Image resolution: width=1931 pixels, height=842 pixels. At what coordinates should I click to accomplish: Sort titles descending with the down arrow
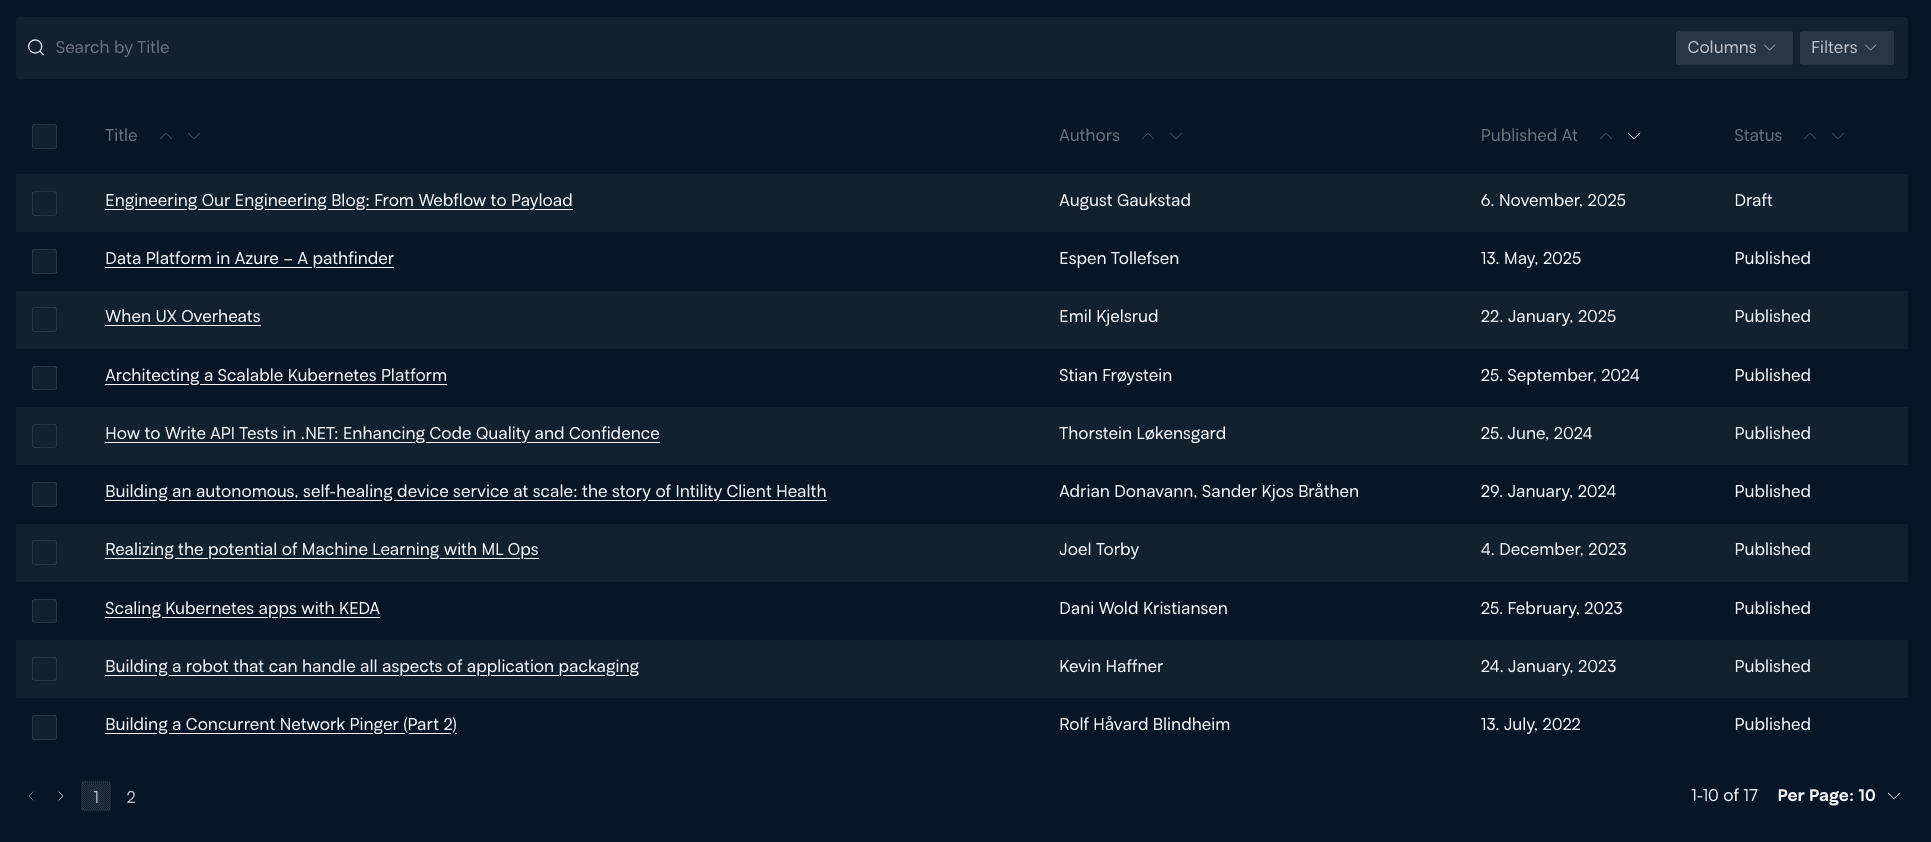(194, 137)
